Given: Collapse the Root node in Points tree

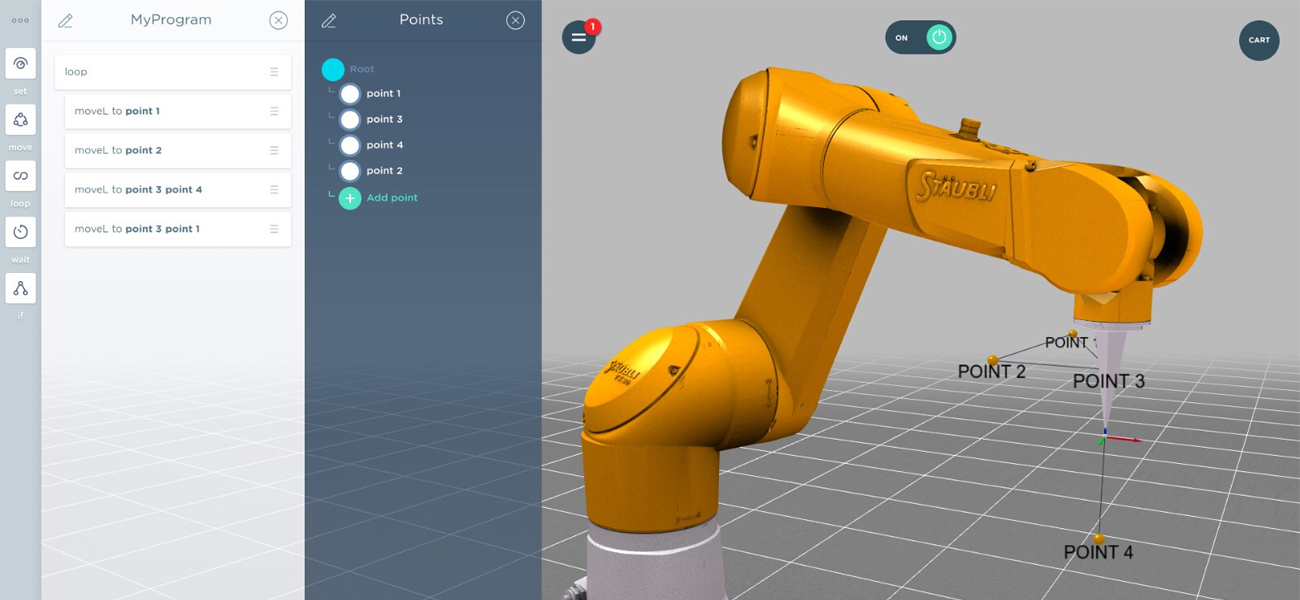Looking at the screenshot, I should pyautogui.click(x=333, y=69).
